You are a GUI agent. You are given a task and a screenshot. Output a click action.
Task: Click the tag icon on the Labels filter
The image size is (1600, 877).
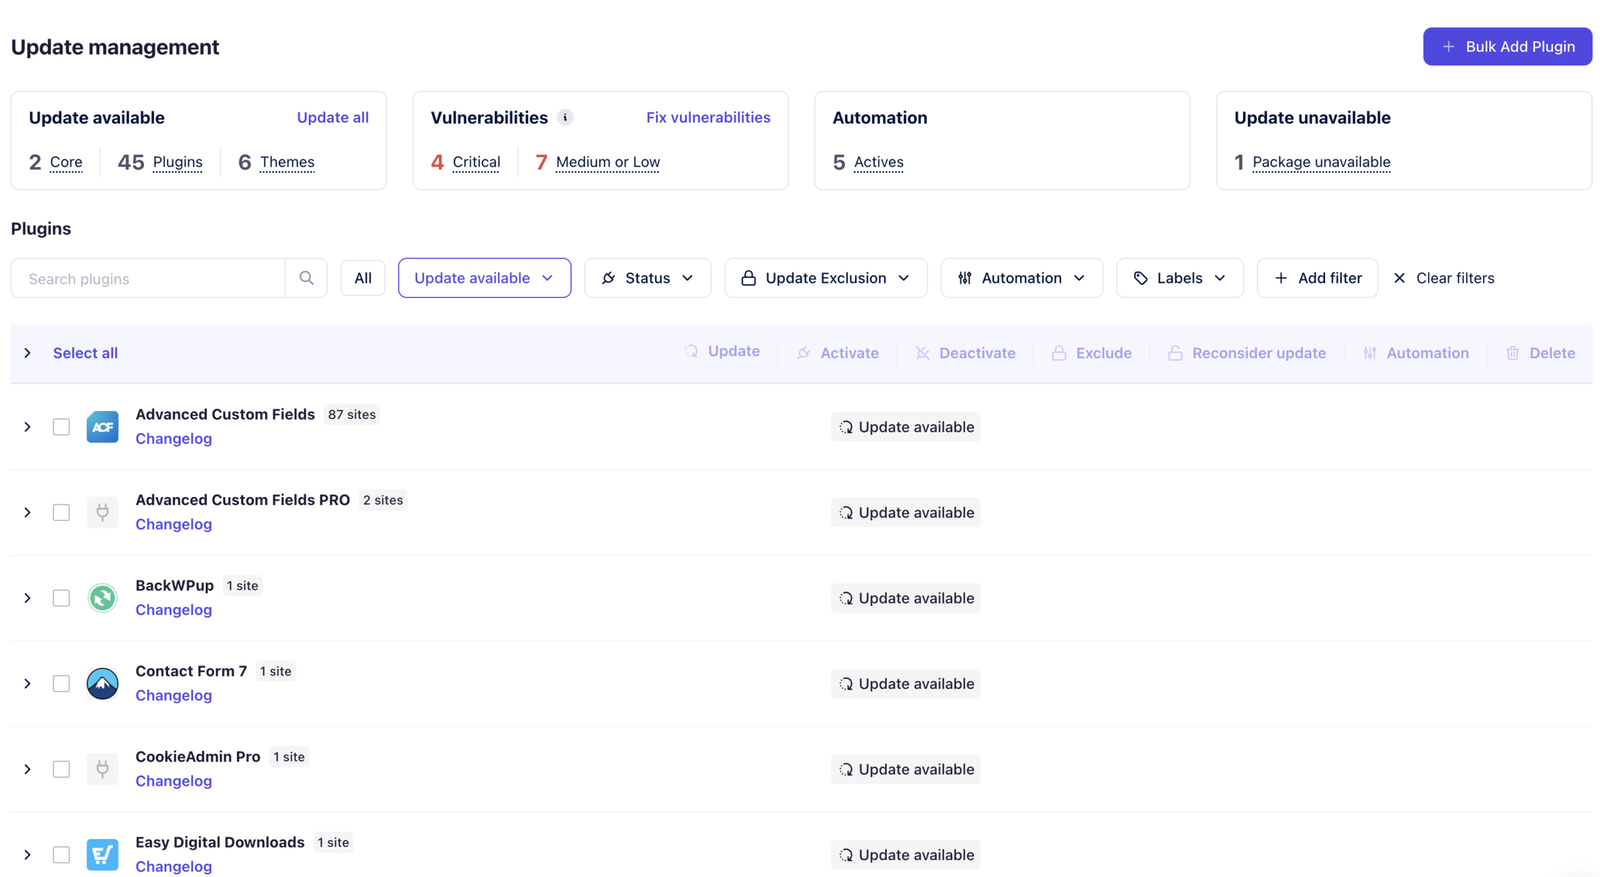click(1140, 278)
